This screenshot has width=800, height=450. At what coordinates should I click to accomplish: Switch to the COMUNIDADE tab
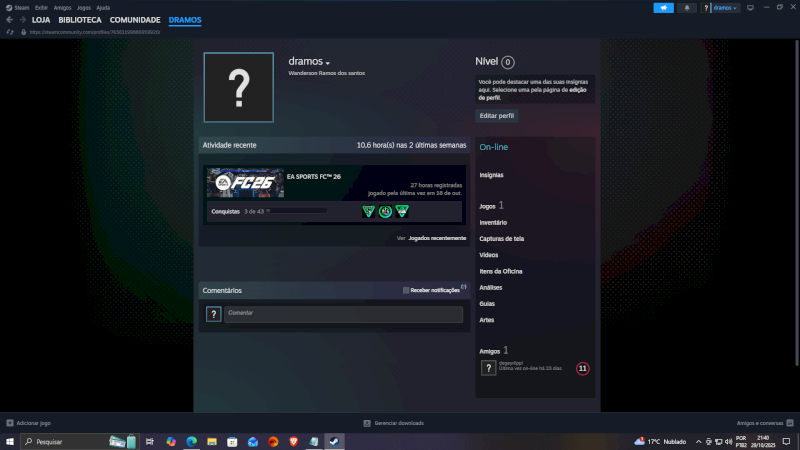tap(135, 20)
